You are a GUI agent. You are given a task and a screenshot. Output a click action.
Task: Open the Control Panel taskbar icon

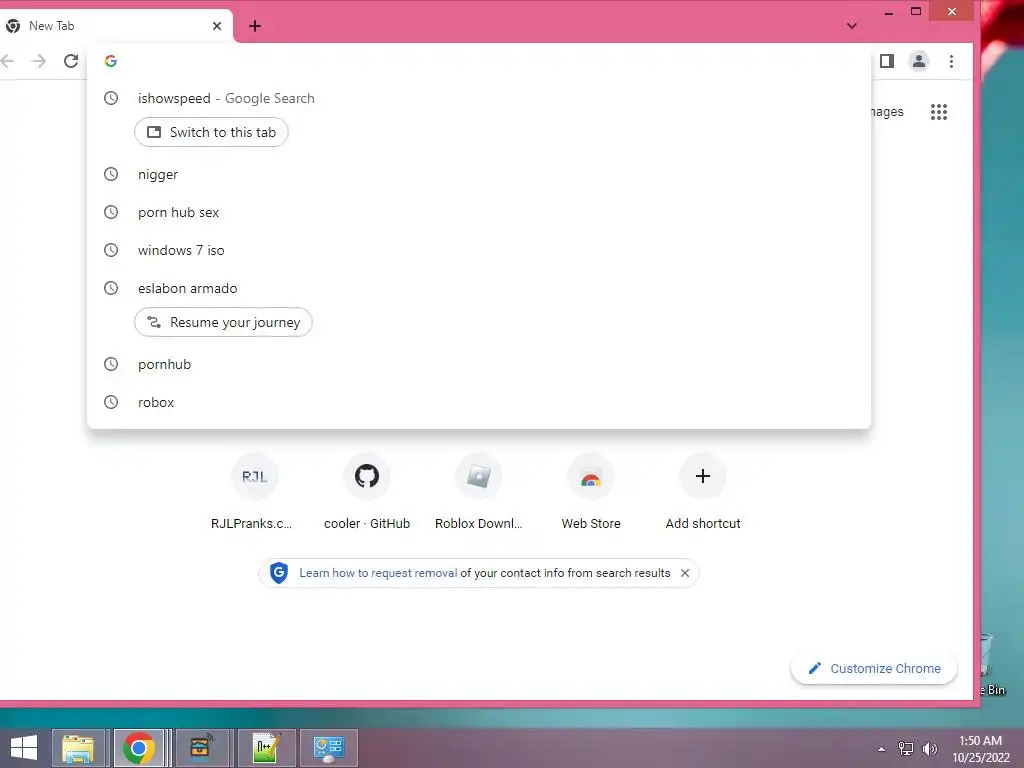point(328,748)
